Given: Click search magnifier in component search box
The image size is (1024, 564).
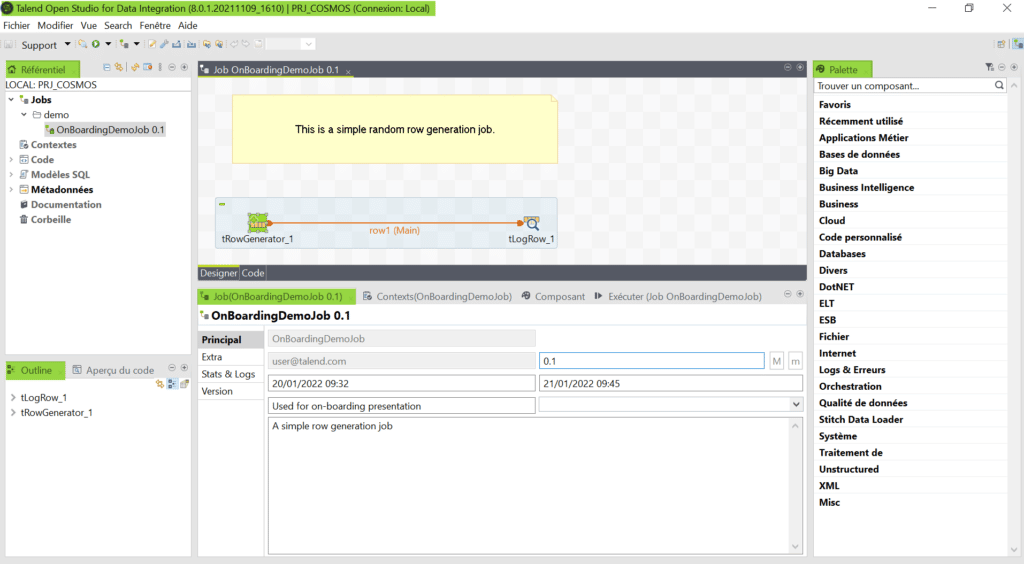Looking at the screenshot, I should pyautogui.click(x=999, y=86).
